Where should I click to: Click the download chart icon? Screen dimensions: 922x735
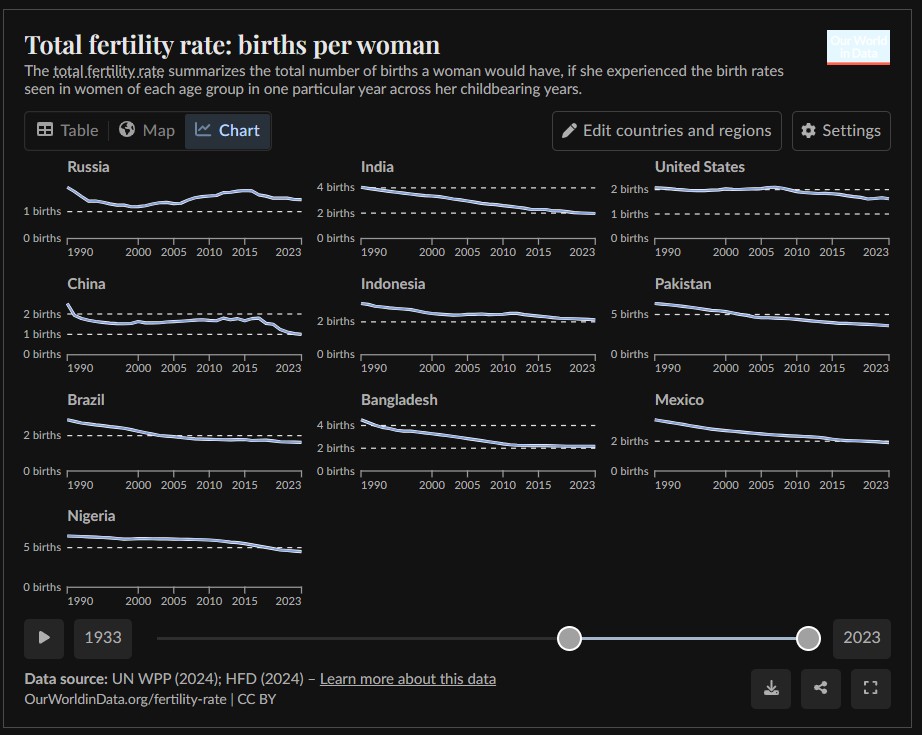pos(771,688)
